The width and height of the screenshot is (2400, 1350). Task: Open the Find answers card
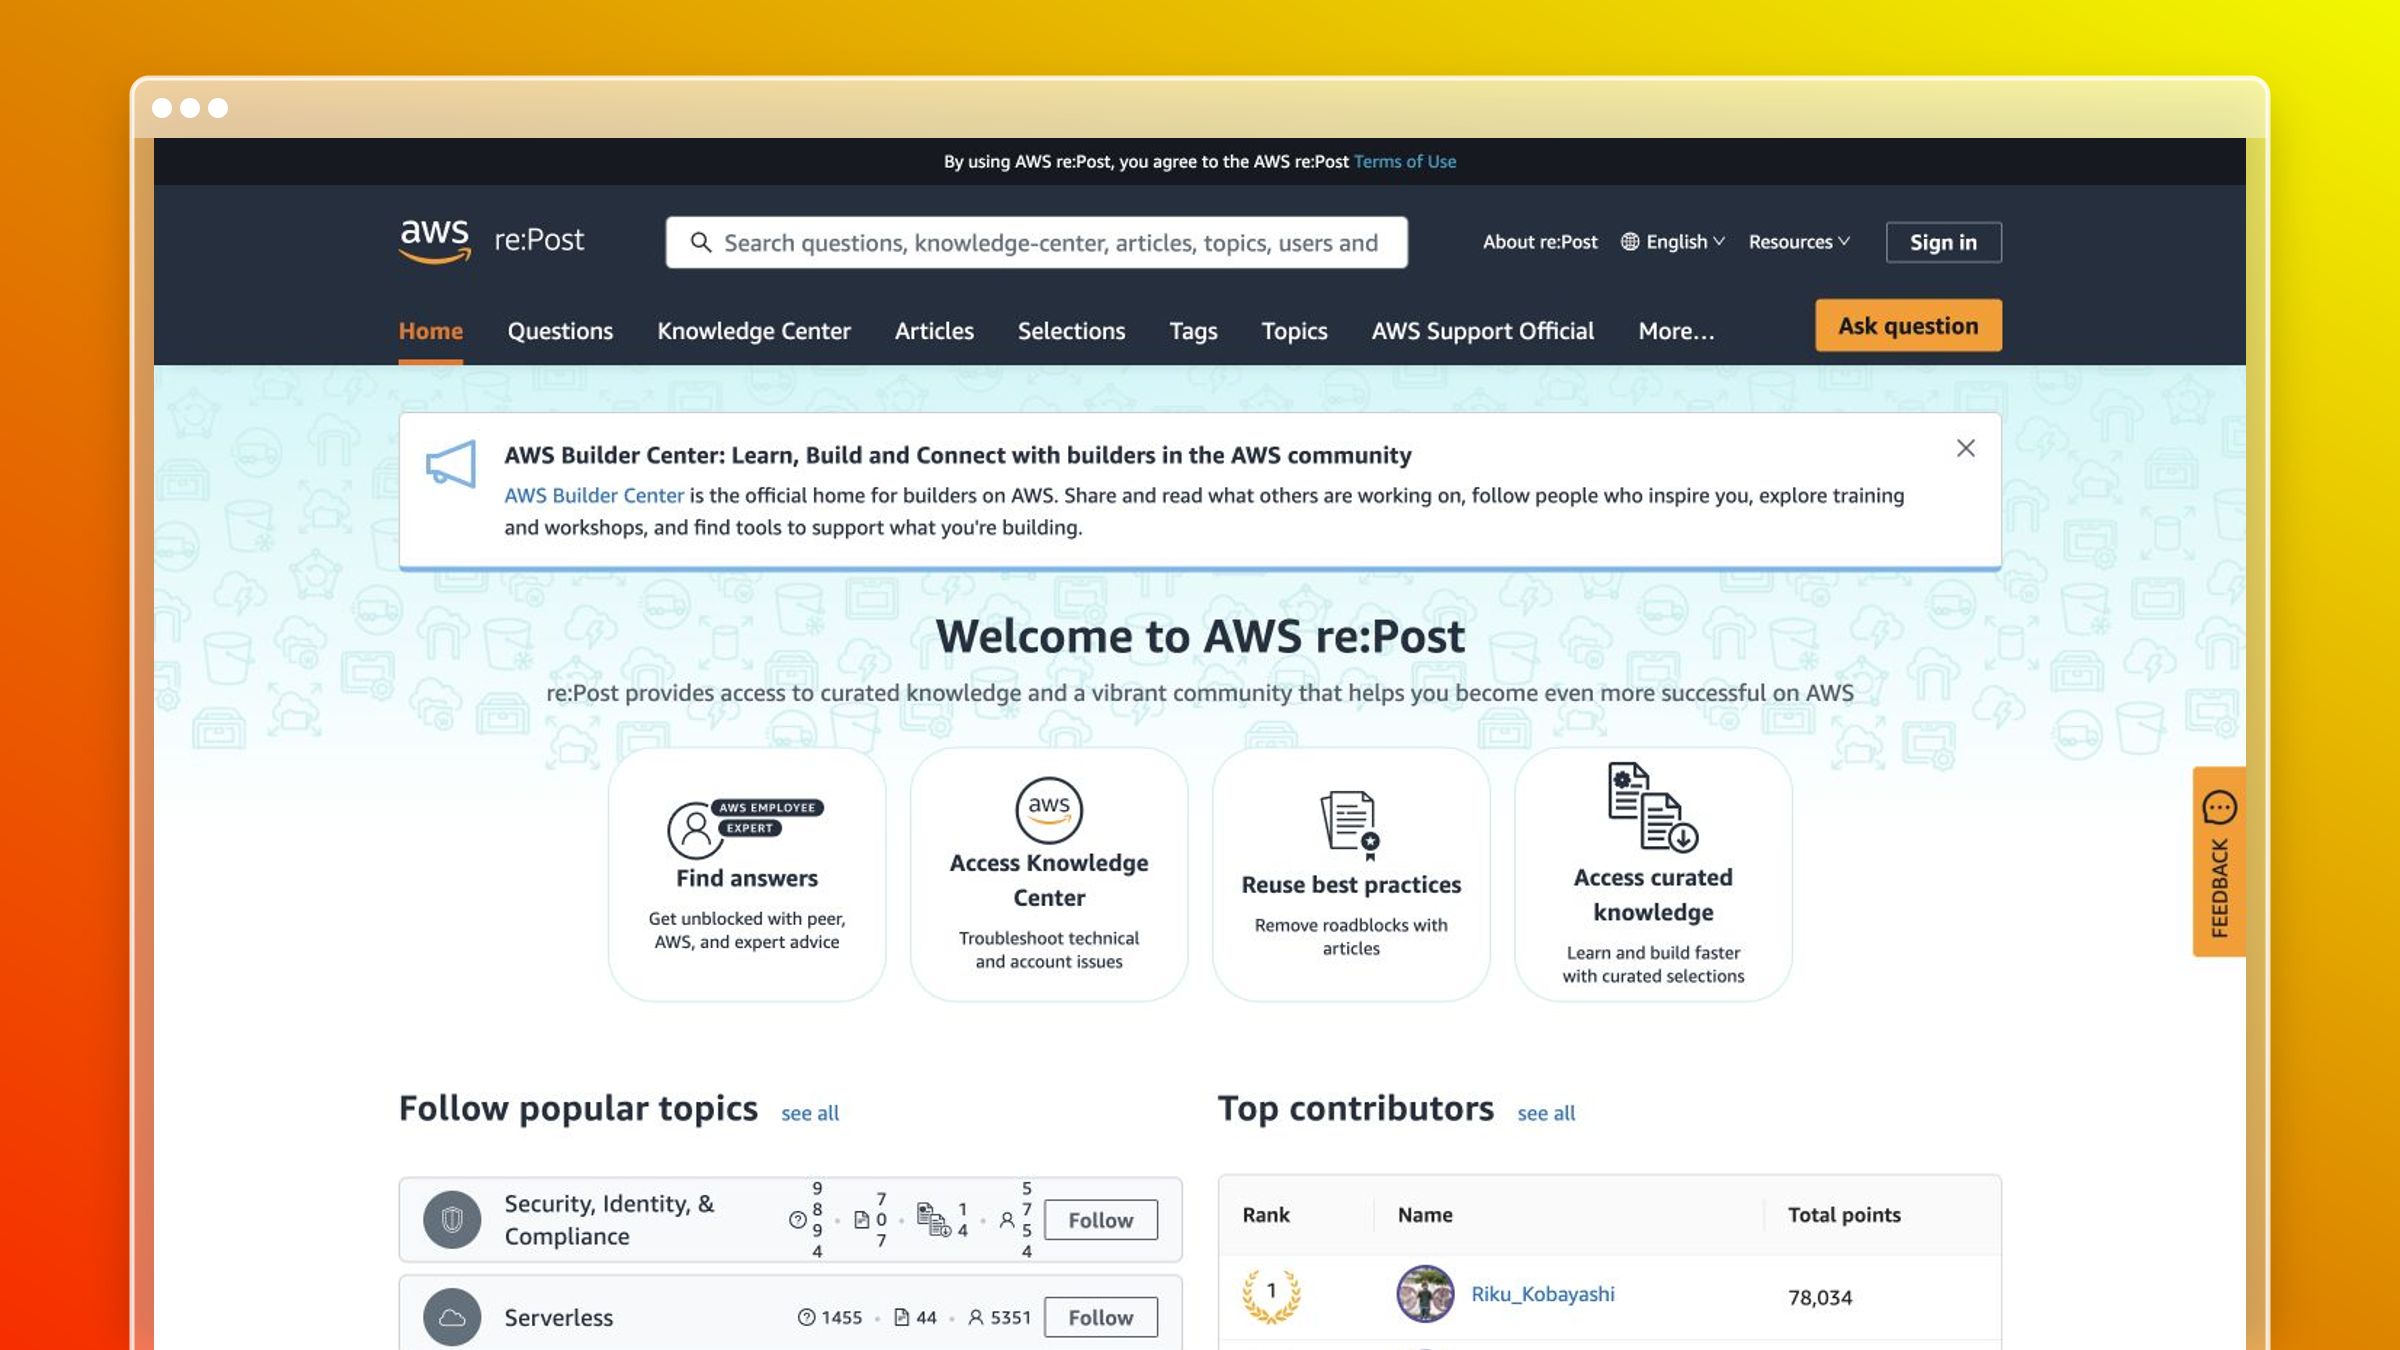coord(747,874)
